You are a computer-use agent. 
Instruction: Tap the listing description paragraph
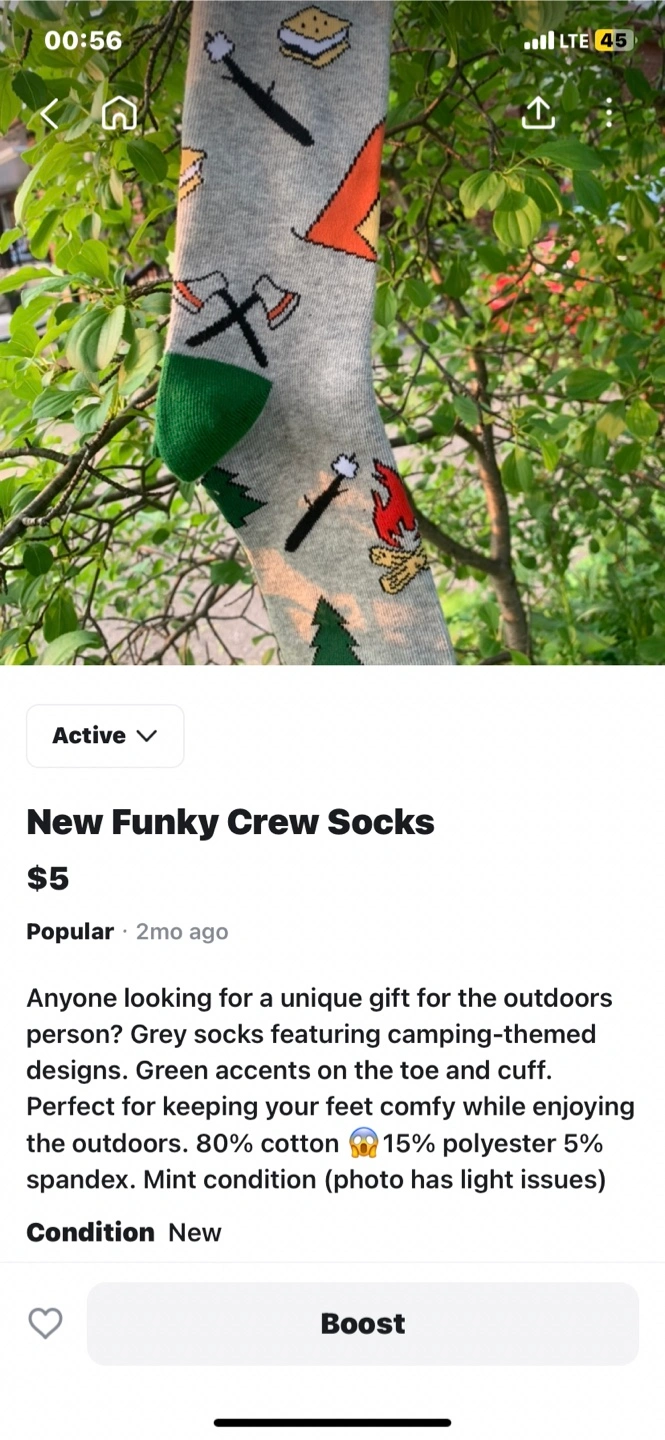[x=330, y=1088]
